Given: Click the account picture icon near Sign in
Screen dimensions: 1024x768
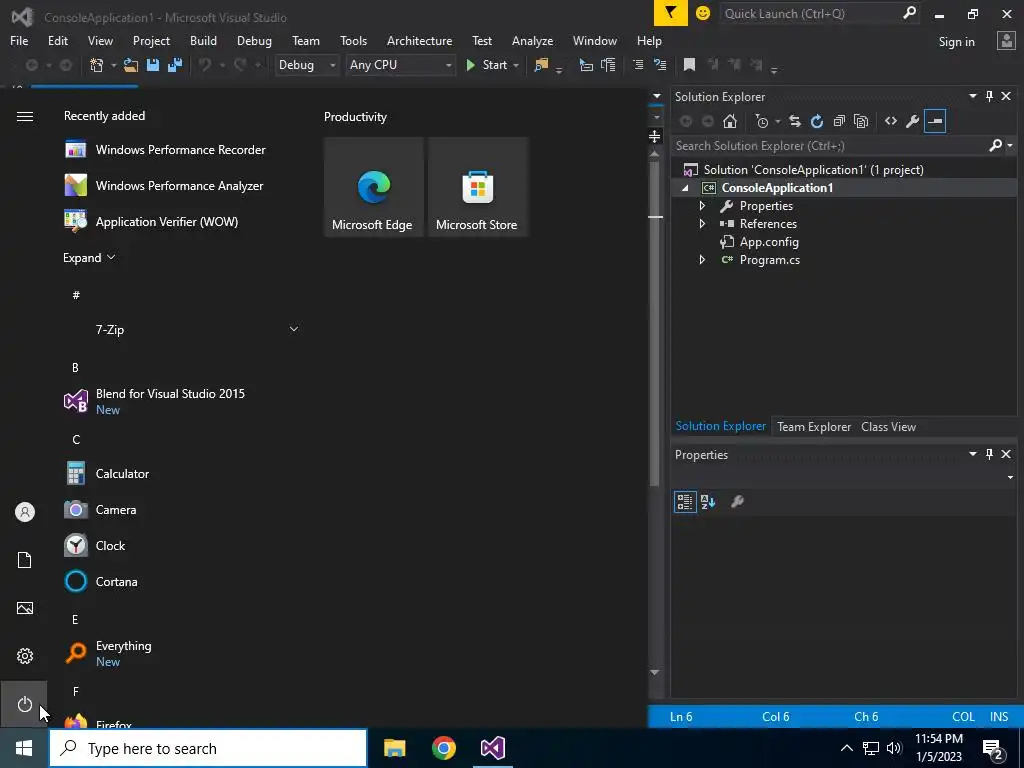Looking at the screenshot, I should coord(1006,41).
